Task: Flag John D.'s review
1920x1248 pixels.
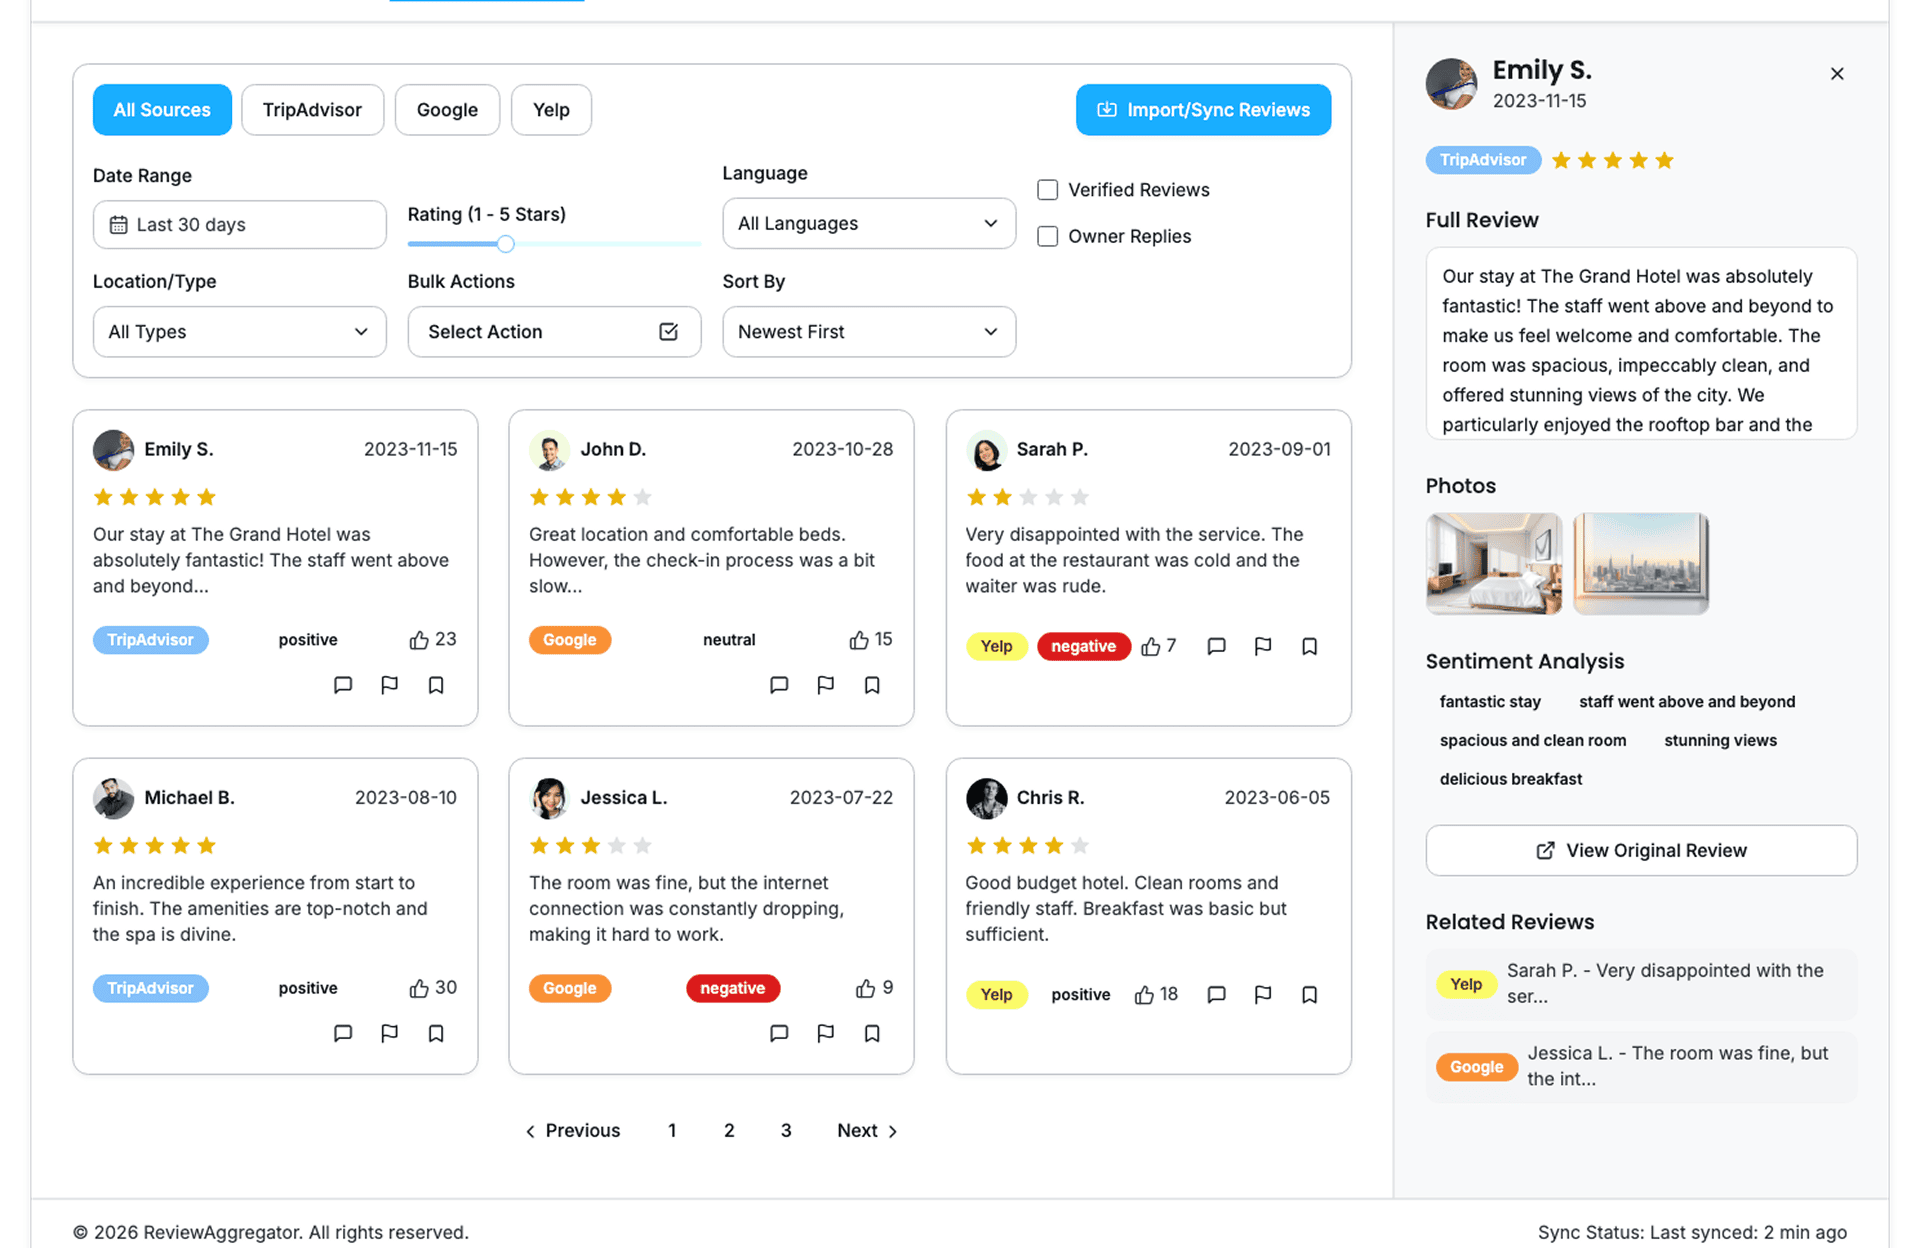Action: 826,685
